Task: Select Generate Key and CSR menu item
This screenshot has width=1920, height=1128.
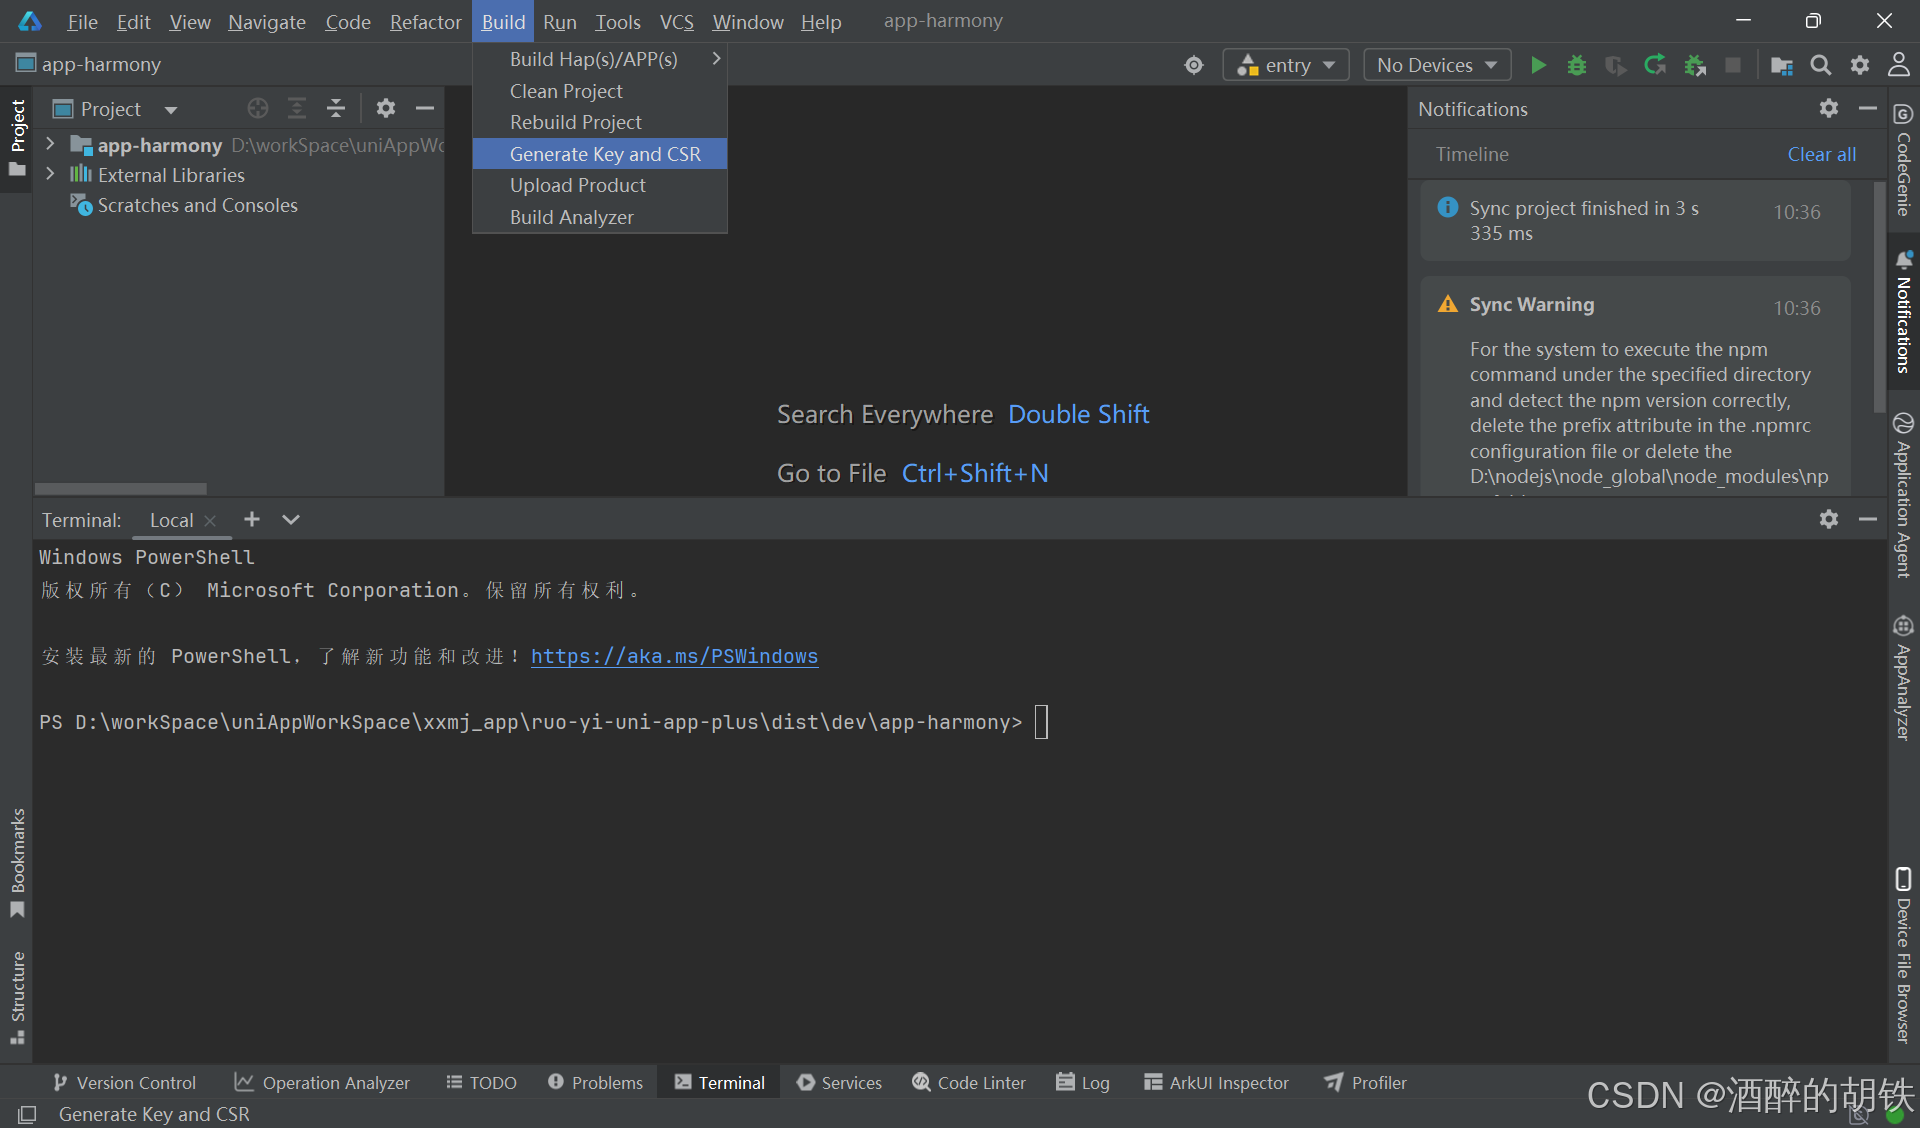Action: 604,154
